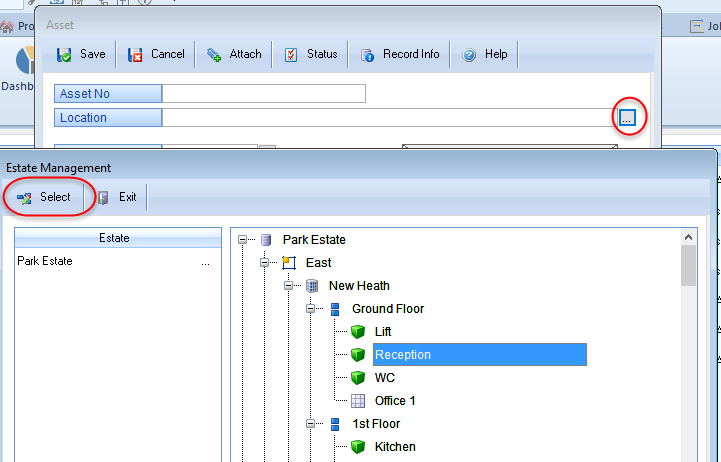Select New Heath in the tree
The width and height of the screenshot is (721, 462).
click(359, 286)
